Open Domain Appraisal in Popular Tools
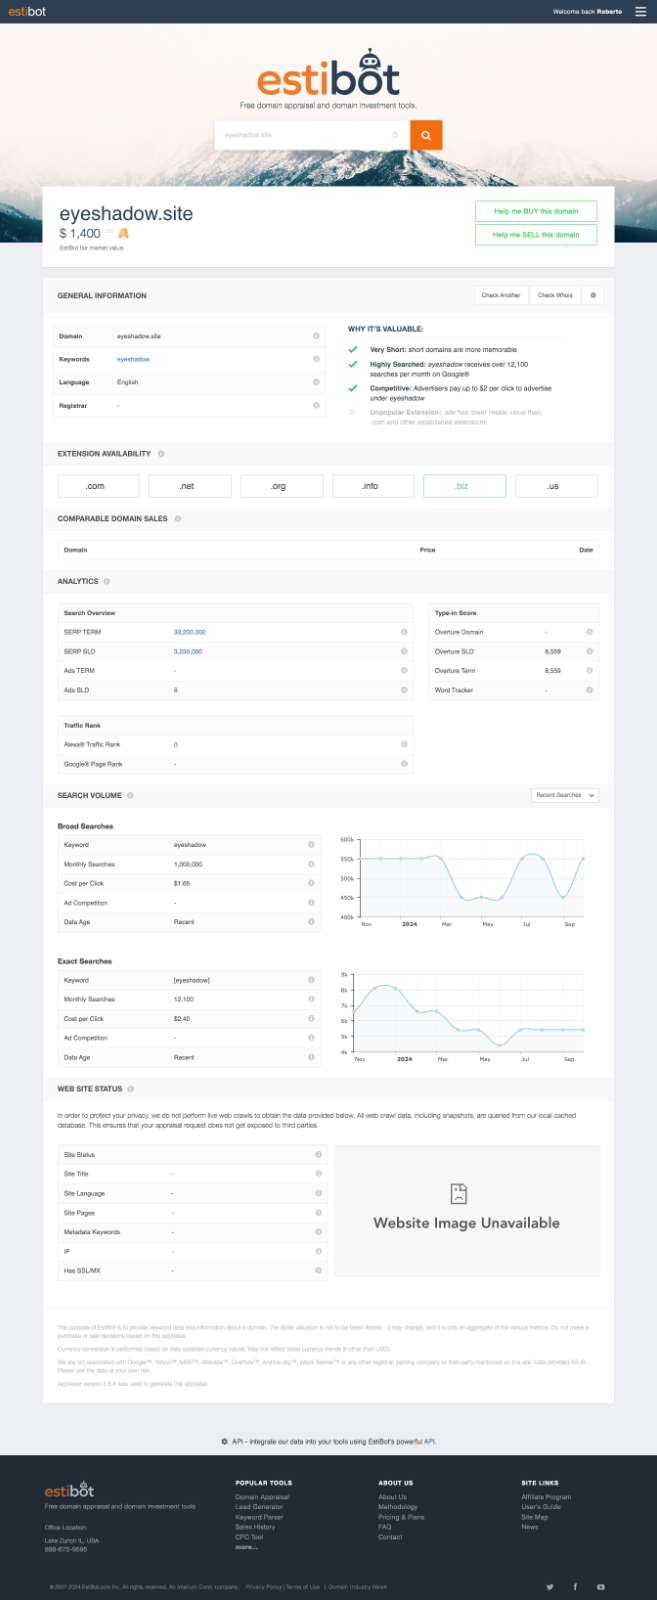 pos(262,1497)
